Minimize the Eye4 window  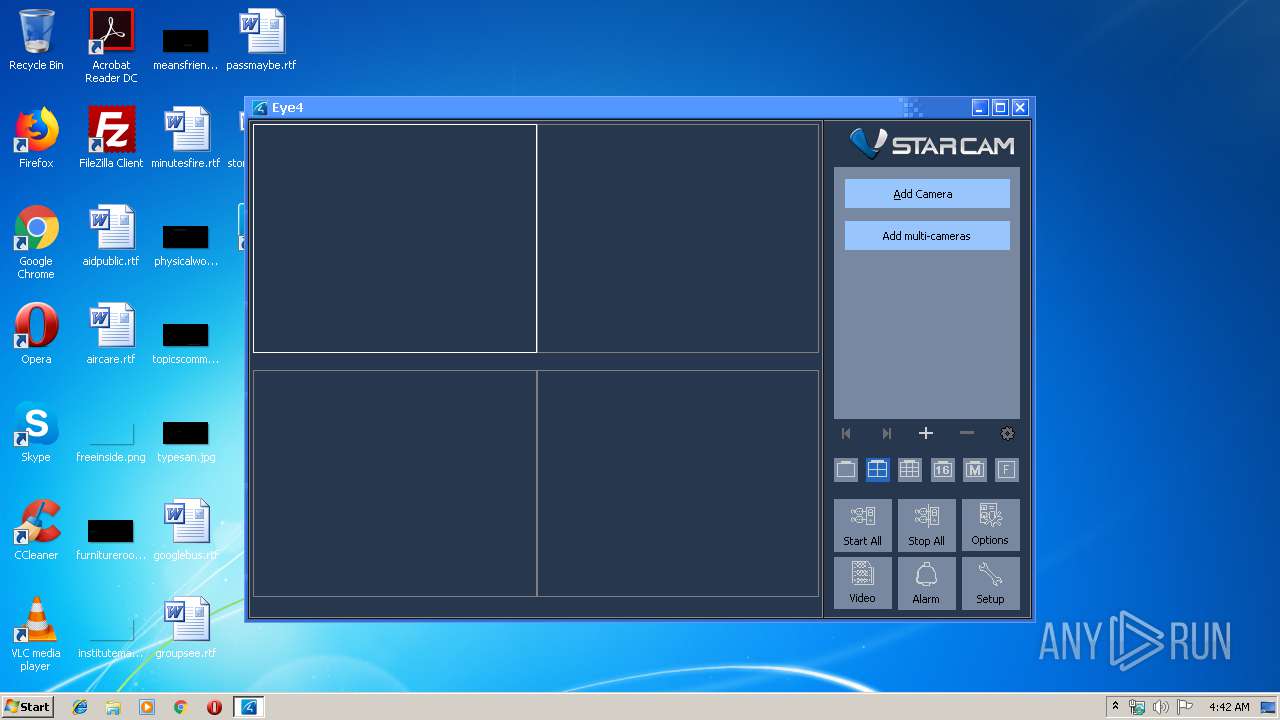tap(980, 108)
